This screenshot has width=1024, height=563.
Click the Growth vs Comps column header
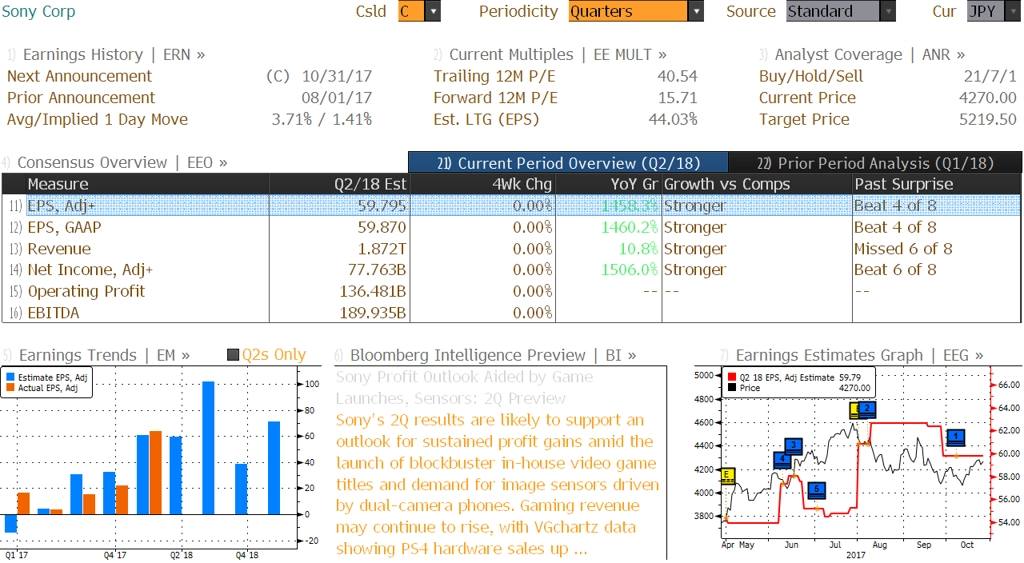pyautogui.click(x=757, y=184)
